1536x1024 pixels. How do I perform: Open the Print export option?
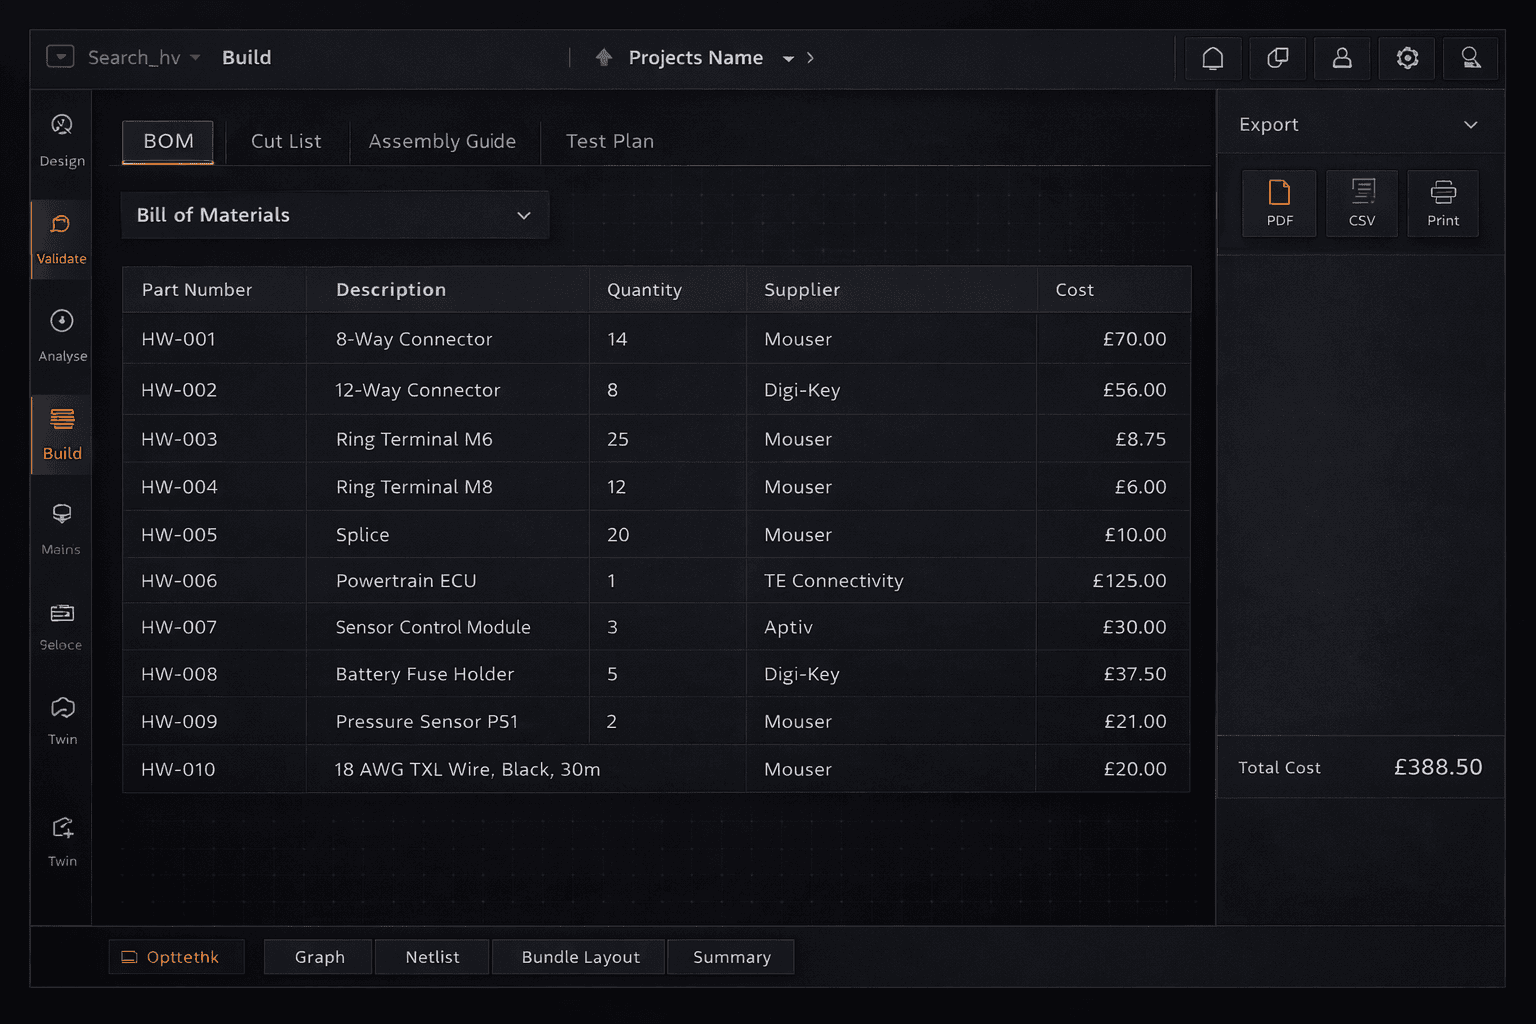click(x=1443, y=203)
